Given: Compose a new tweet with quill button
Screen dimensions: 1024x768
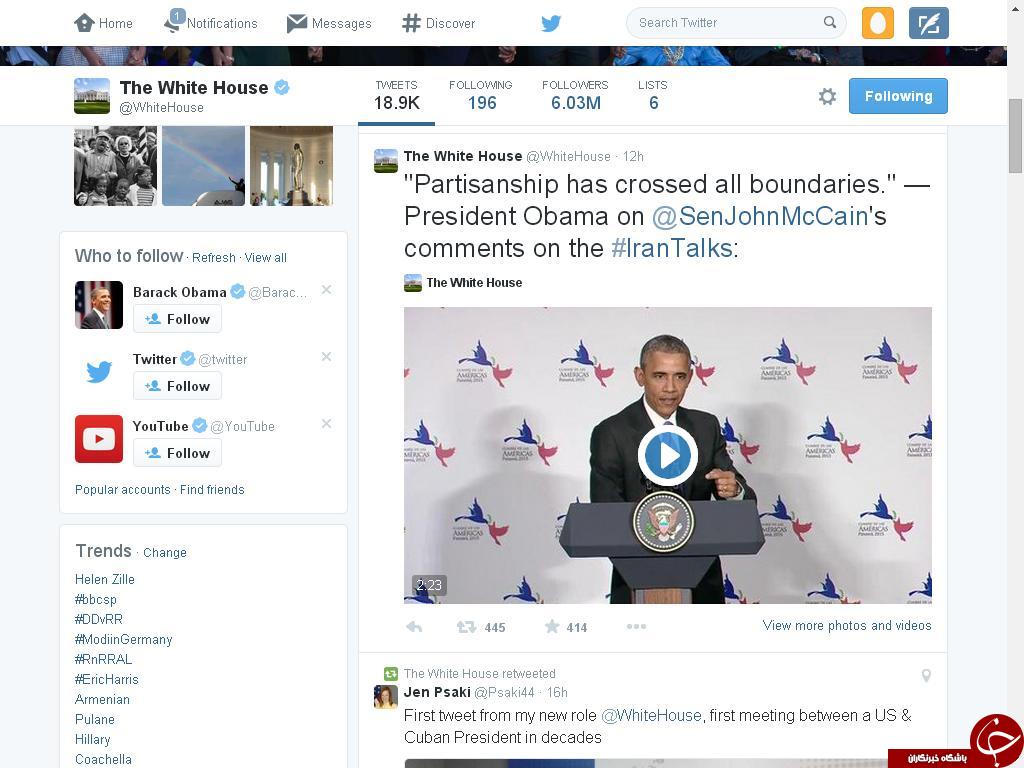Looking at the screenshot, I should pos(929,23).
